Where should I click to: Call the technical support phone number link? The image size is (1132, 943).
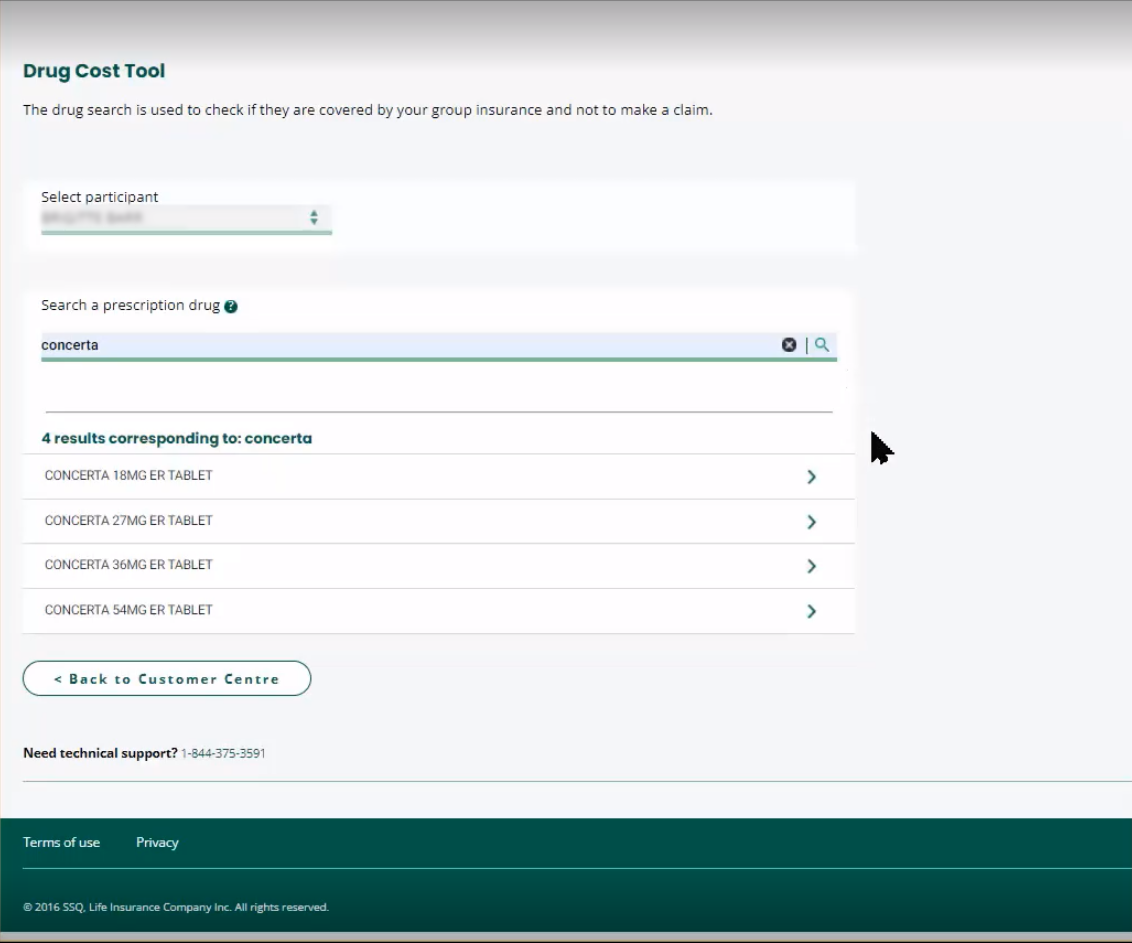tap(222, 752)
